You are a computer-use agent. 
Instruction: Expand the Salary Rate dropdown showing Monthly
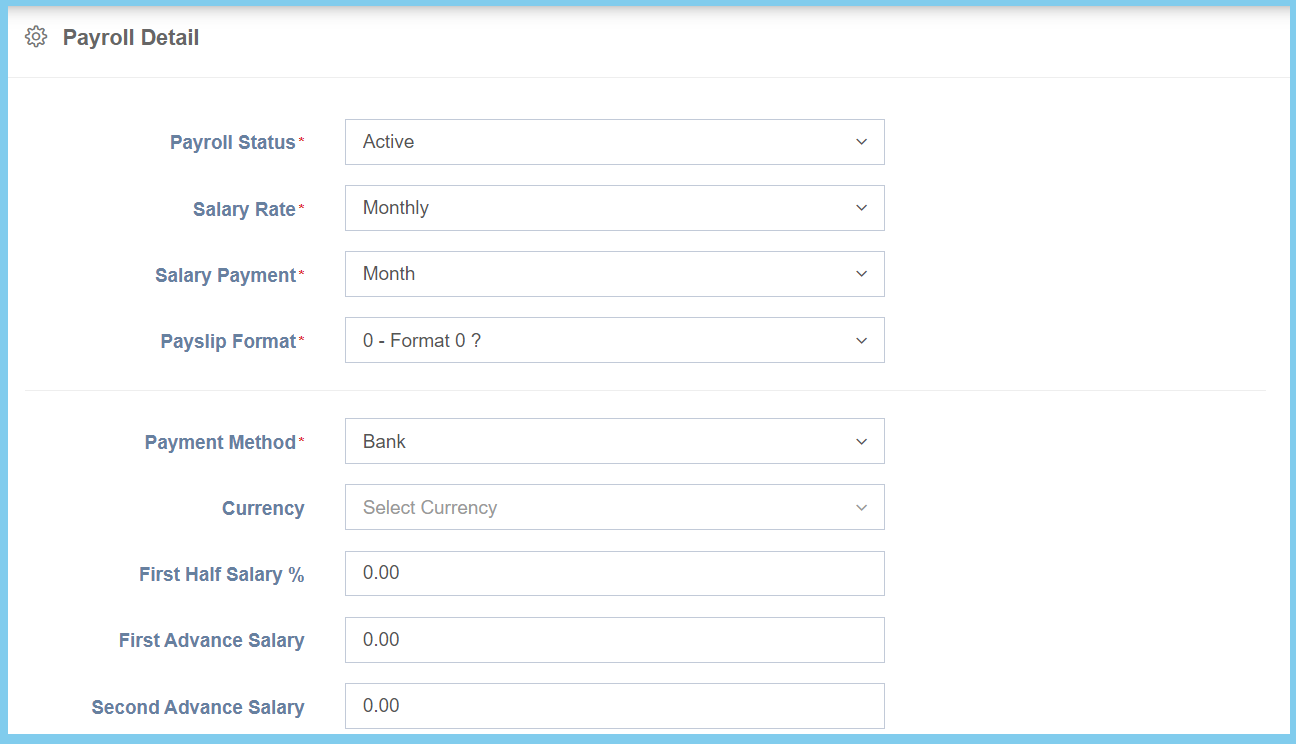click(614, 208)
